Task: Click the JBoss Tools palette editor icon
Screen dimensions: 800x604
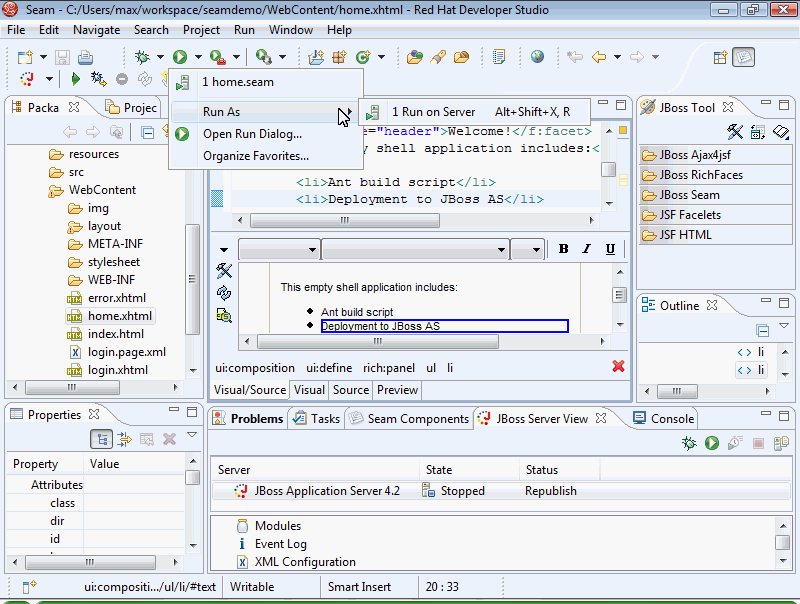Action: (735, 132)
